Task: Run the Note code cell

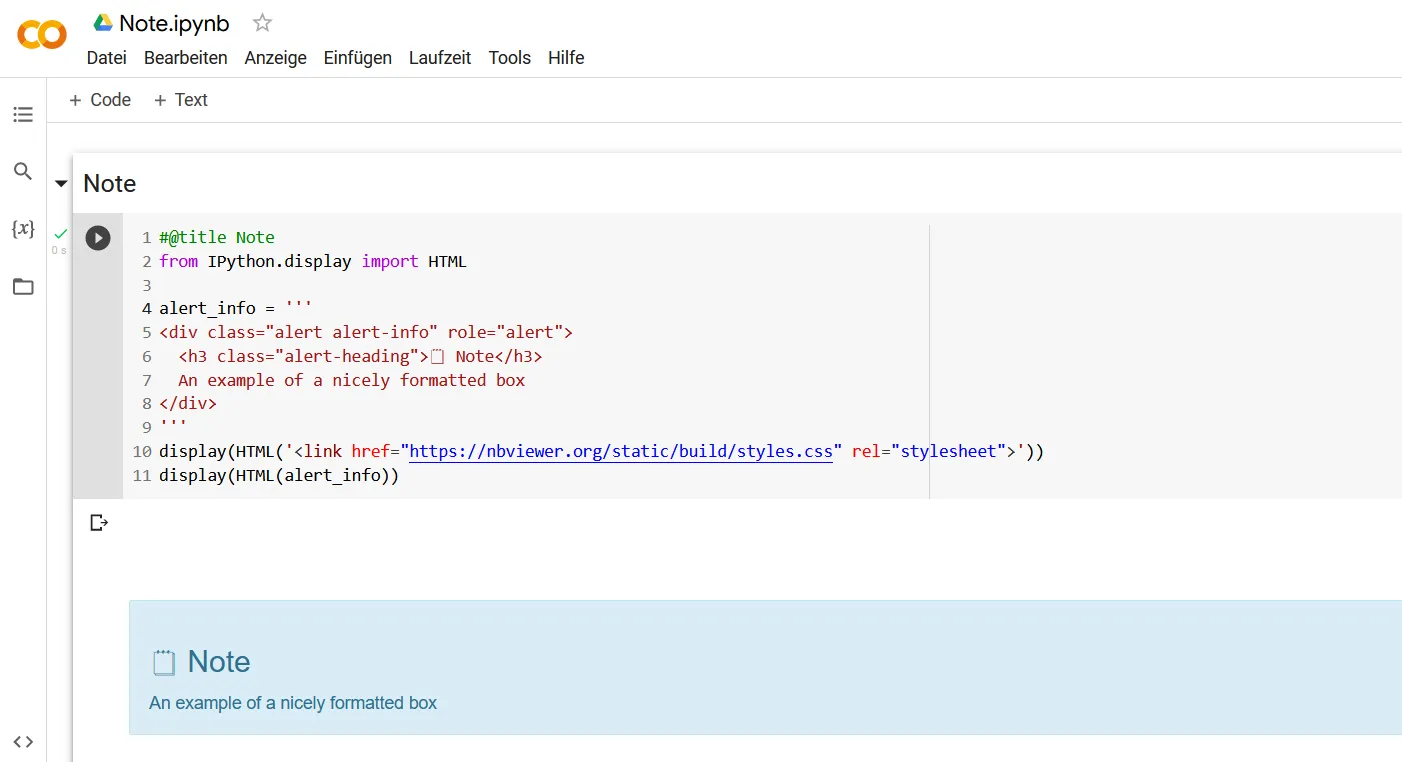Action: pos(98,238)
